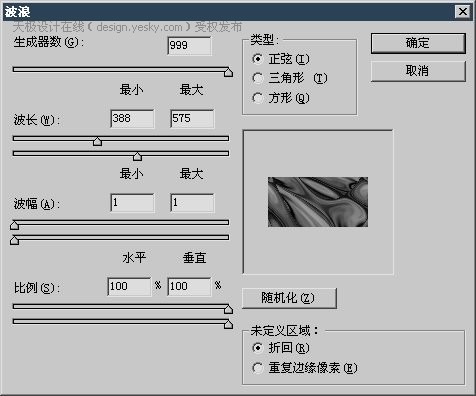Click the 随机化 (Randomize) button
The image size is (476, 396).
289,298
